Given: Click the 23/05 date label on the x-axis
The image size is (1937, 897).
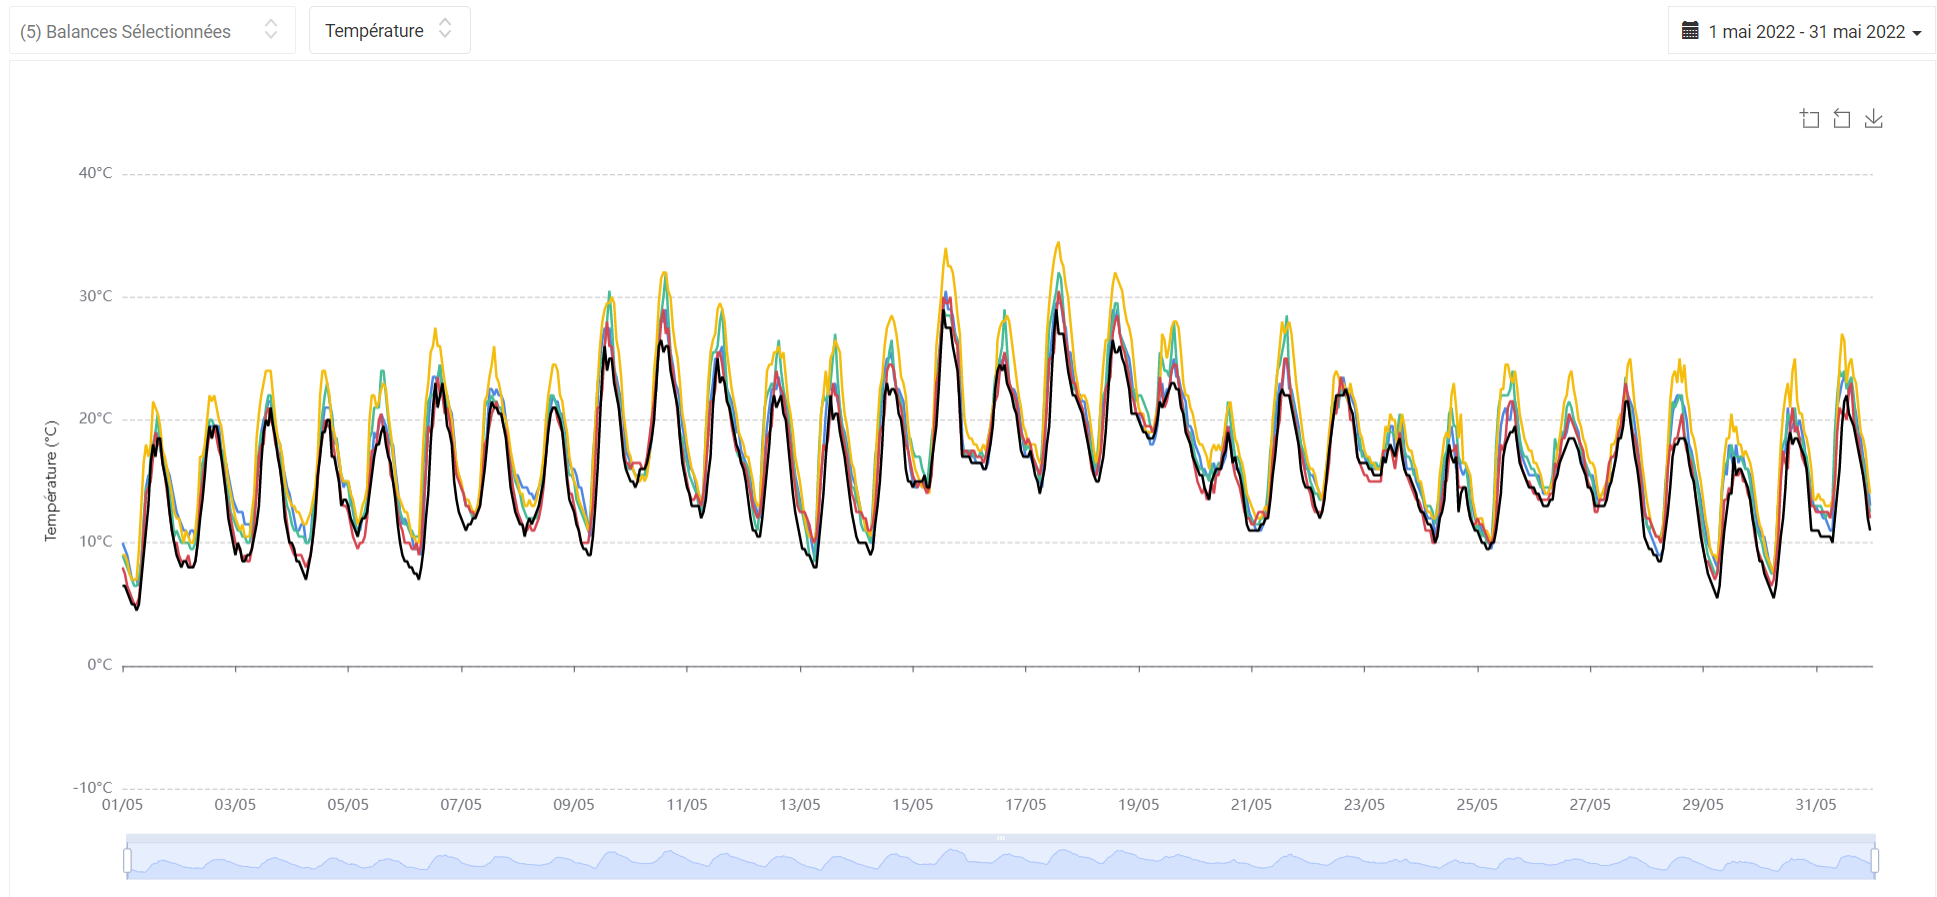Looking at the screenshot, I should point(1364,805).
